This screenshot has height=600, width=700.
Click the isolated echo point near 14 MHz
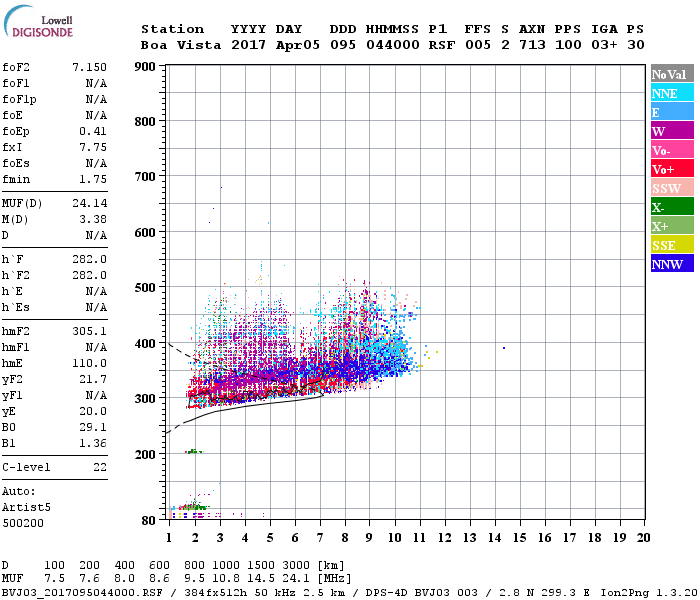504,348
